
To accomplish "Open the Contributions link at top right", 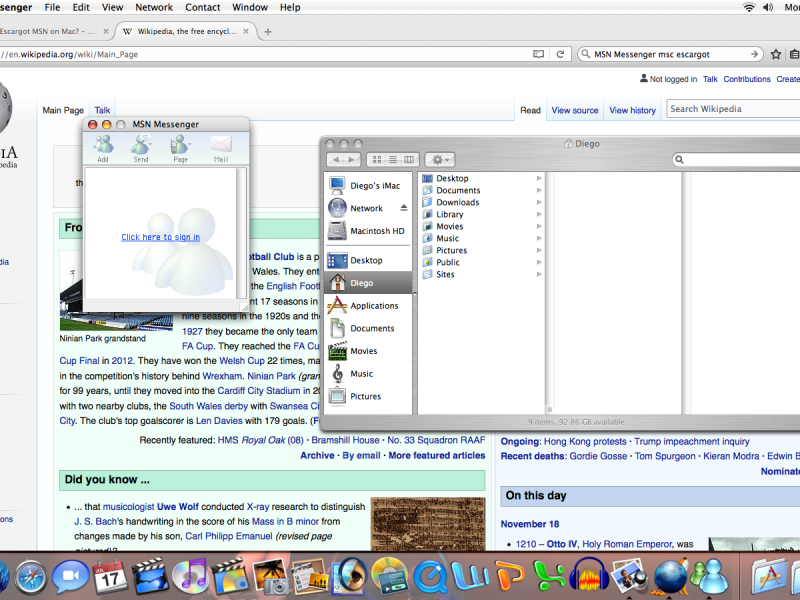I will [747, 79].
